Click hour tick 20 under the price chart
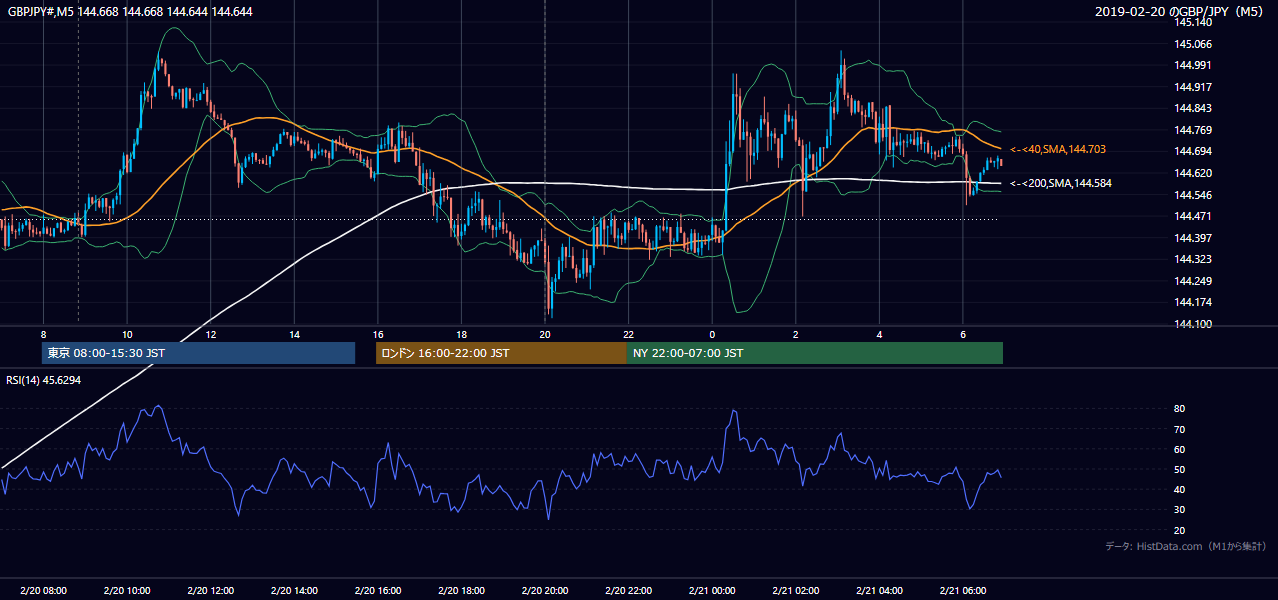Viewport: 1278px width, 600px height. [x=545, y=334]
